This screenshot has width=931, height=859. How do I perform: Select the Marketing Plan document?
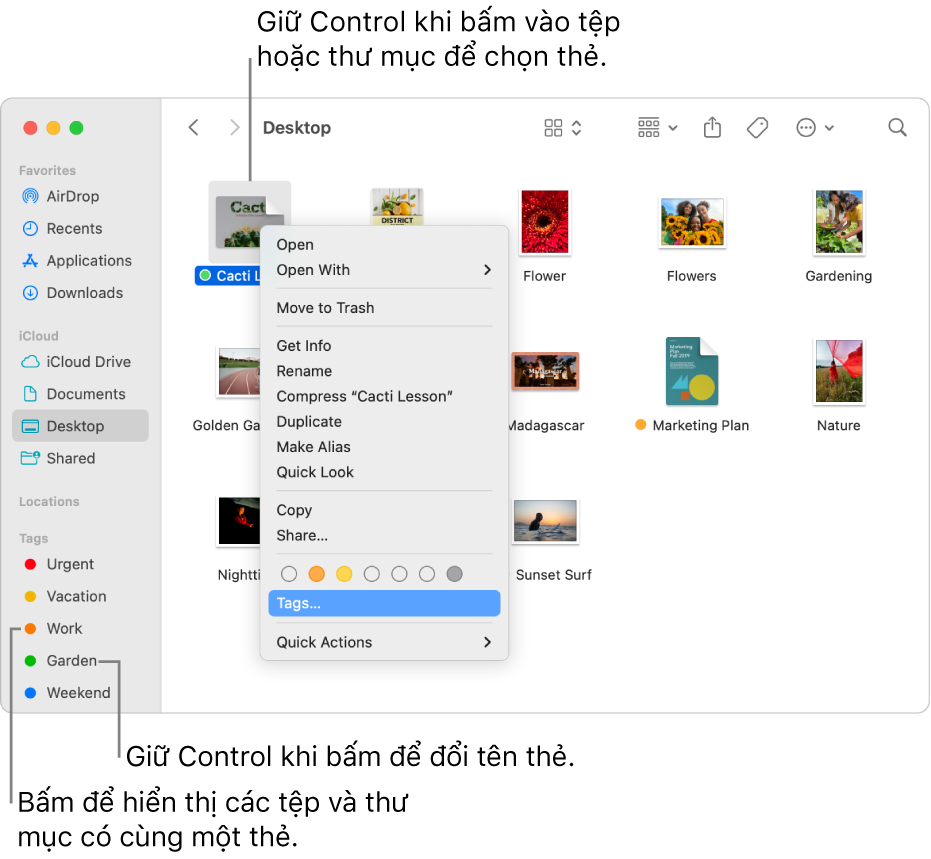(692, 372)
